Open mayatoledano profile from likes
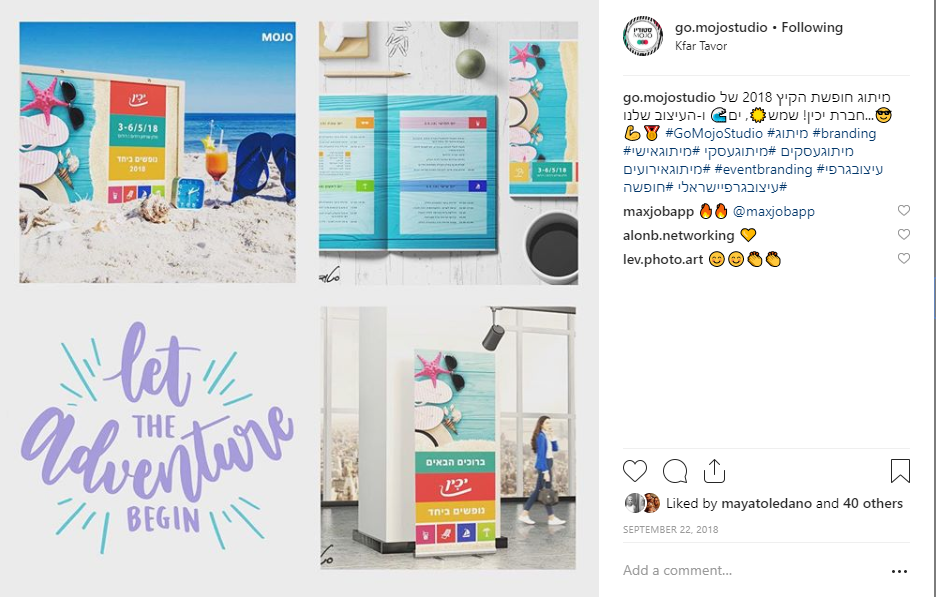Screen dimensions: 936x597 pos(766,503)
